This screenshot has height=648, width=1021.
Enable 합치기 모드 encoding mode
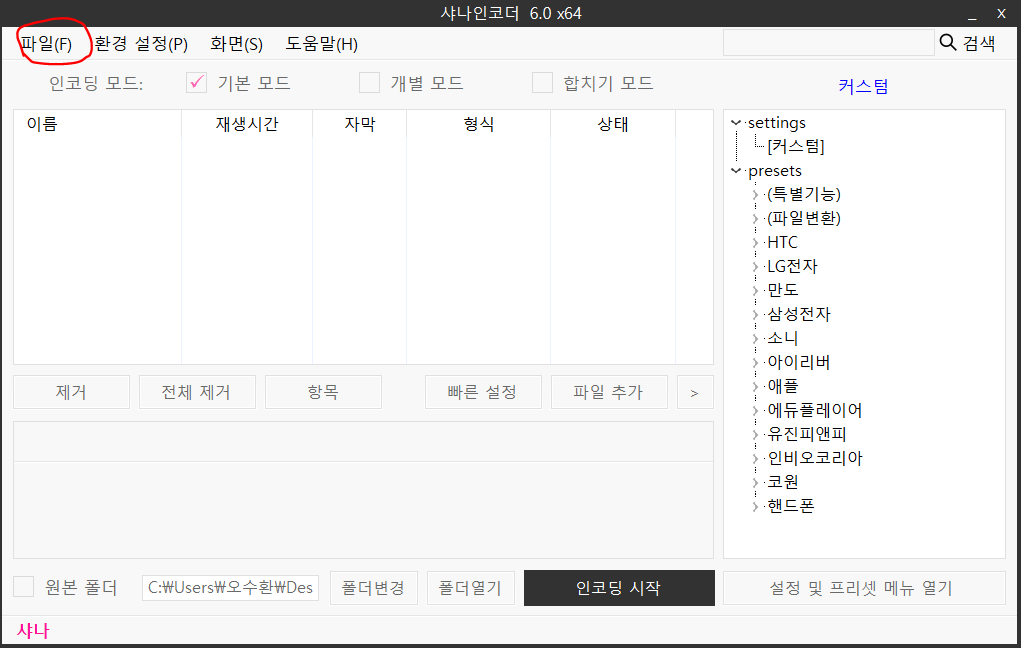(543, 83)
